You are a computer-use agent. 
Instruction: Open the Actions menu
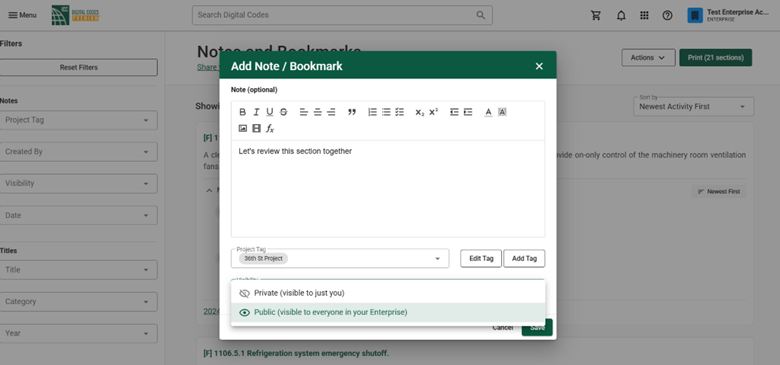coord(648,58)
